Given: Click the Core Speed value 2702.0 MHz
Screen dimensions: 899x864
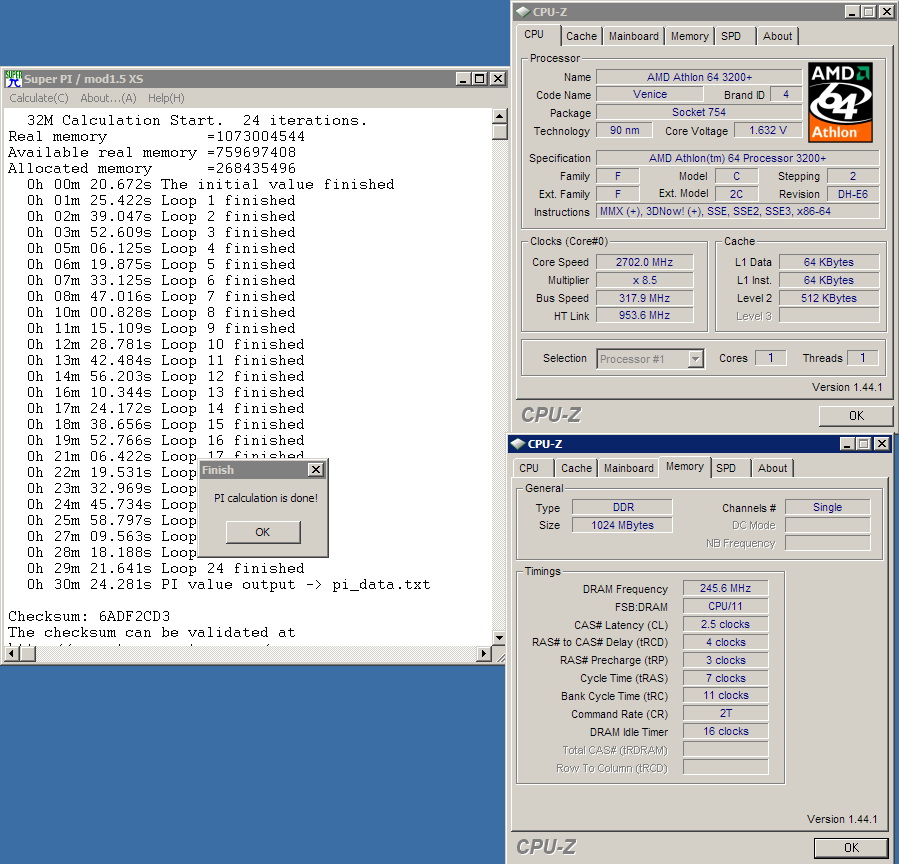Looking at the screenshot, I should [x=644, y=262].
